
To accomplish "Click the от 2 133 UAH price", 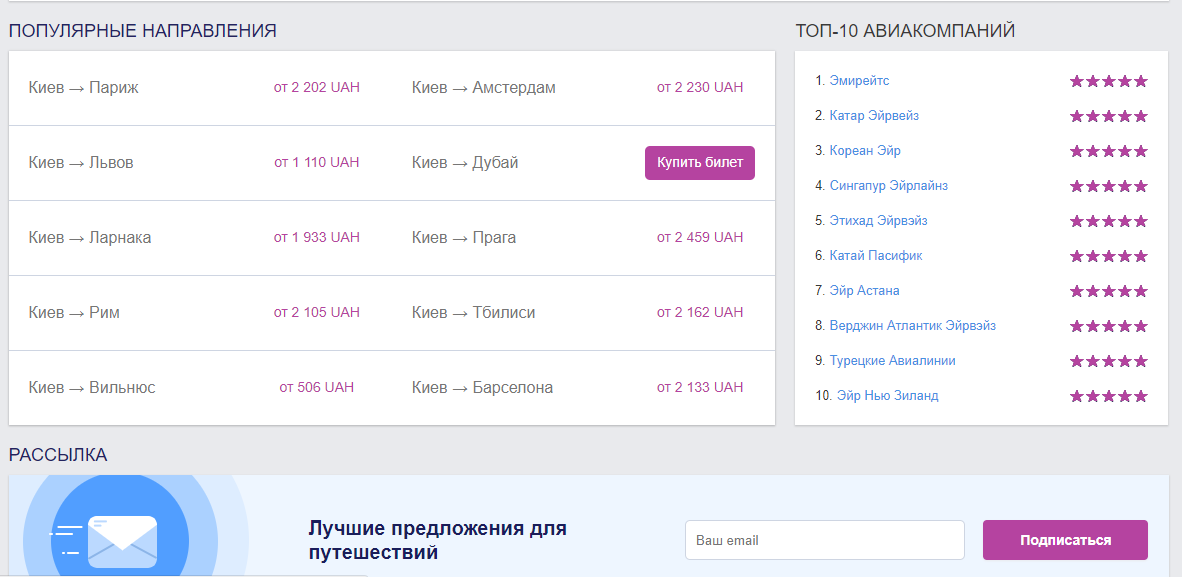I will (x=700, y=388).
